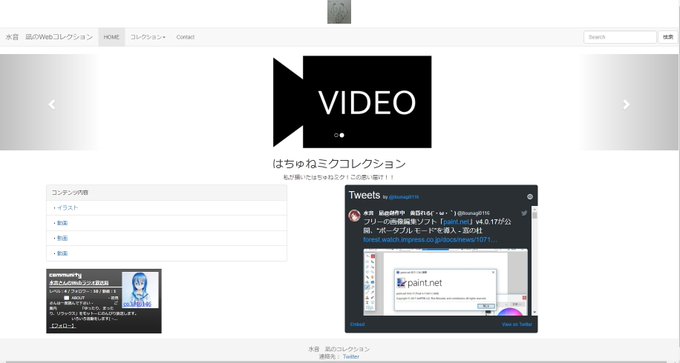680x363 pixels.
Task: Open the イラスト content link
Action: [68, 208]
